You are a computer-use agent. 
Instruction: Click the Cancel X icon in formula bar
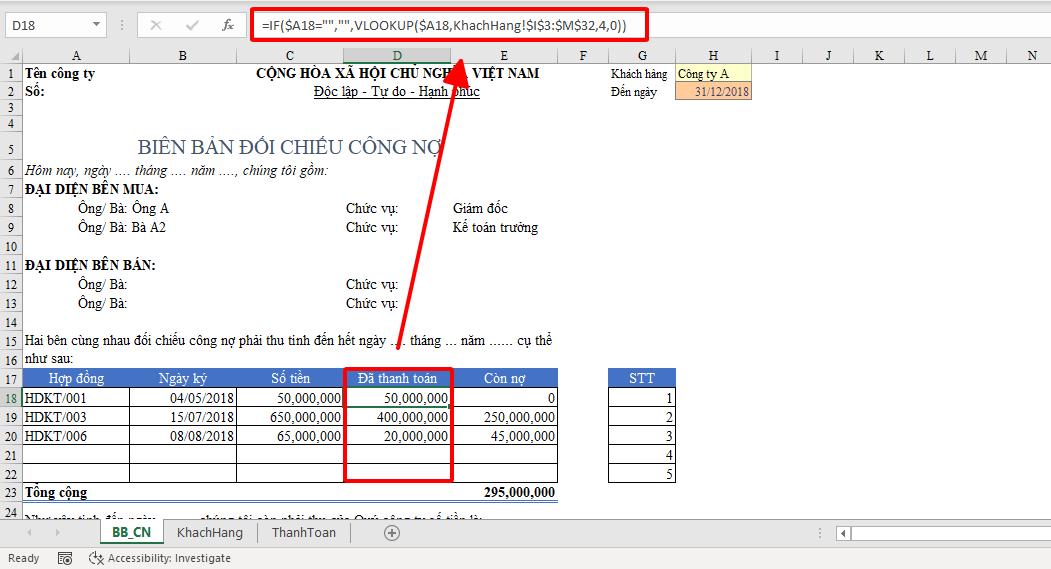(156, 25)
